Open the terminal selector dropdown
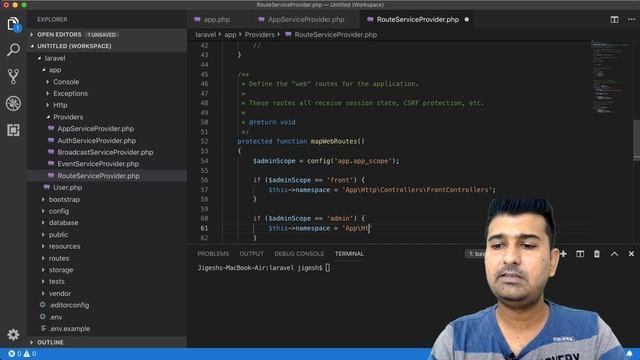This screenshot has width=640, height=360. 476,254
